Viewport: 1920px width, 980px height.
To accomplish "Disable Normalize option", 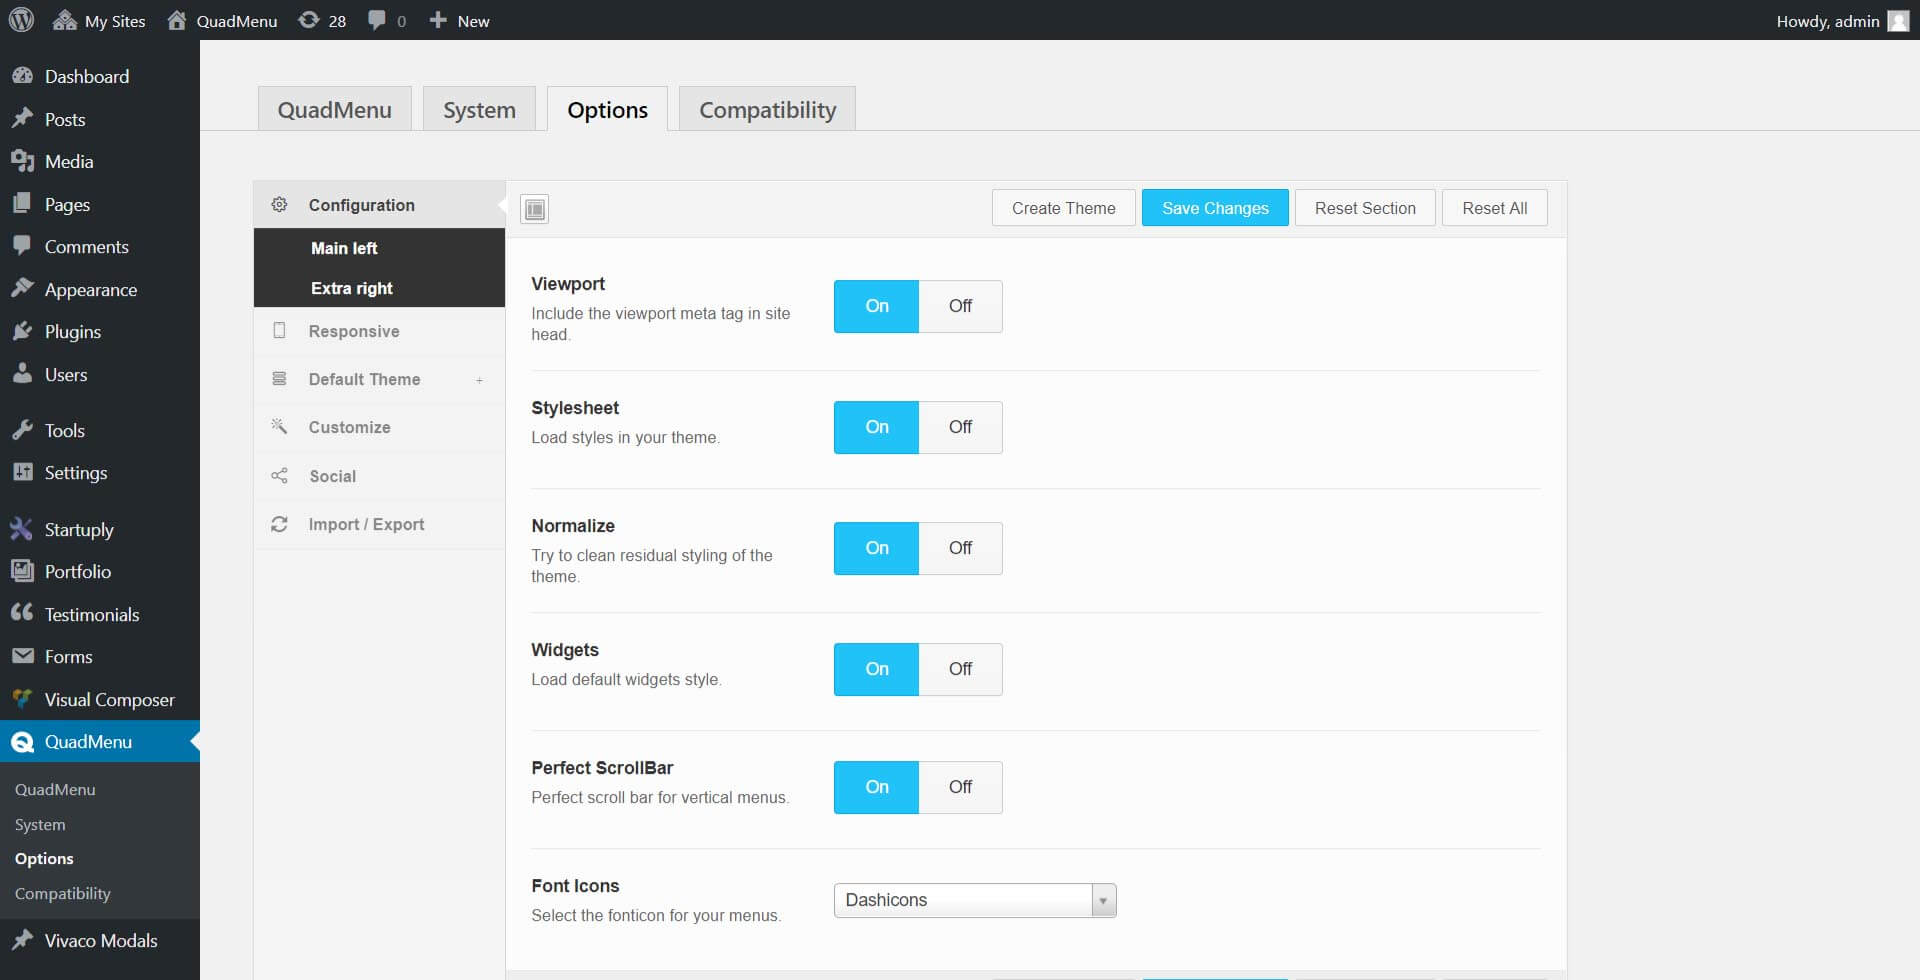I will (x=960, y=548).
